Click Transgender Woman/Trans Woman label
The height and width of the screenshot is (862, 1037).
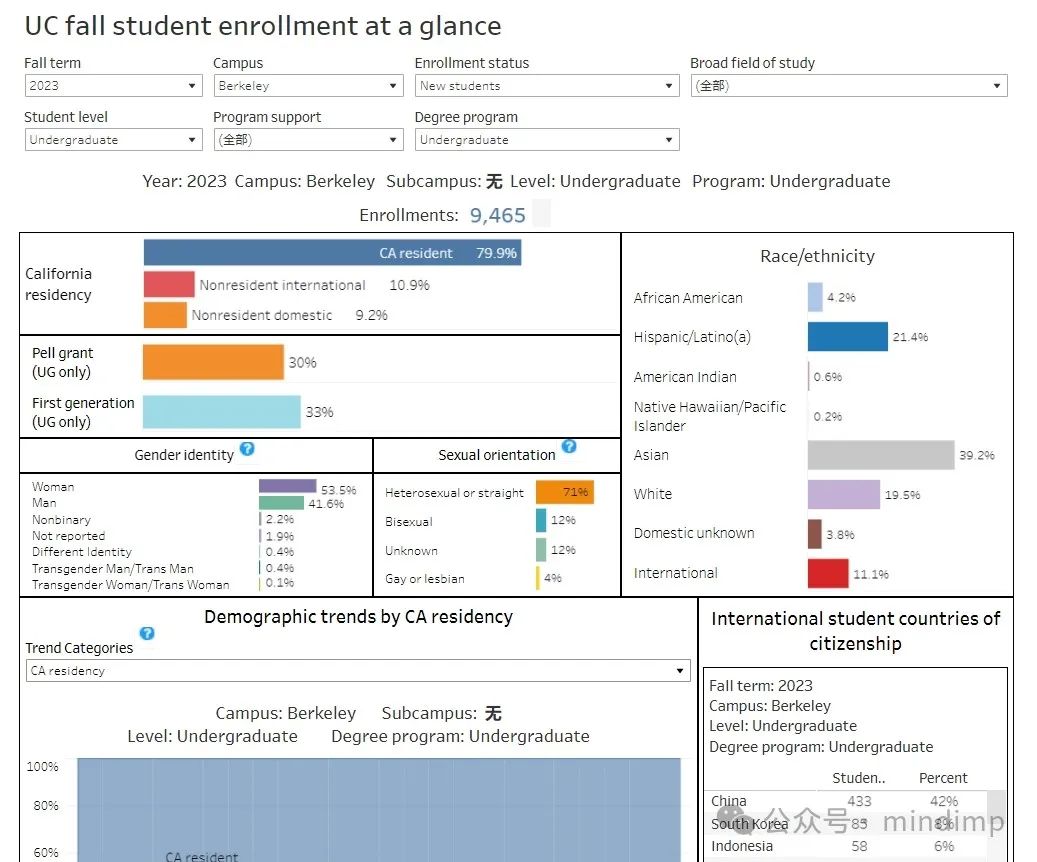point(130,584)
